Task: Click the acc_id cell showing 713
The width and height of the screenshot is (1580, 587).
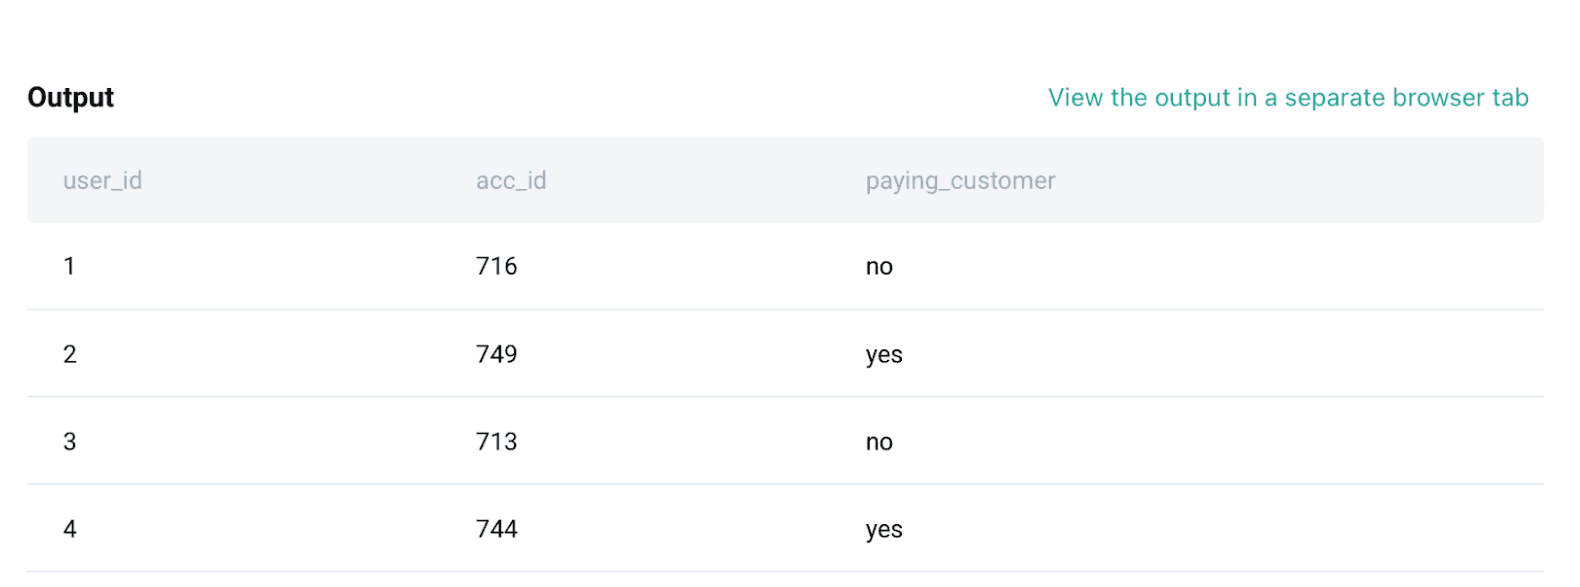Action: click(496, 441)
